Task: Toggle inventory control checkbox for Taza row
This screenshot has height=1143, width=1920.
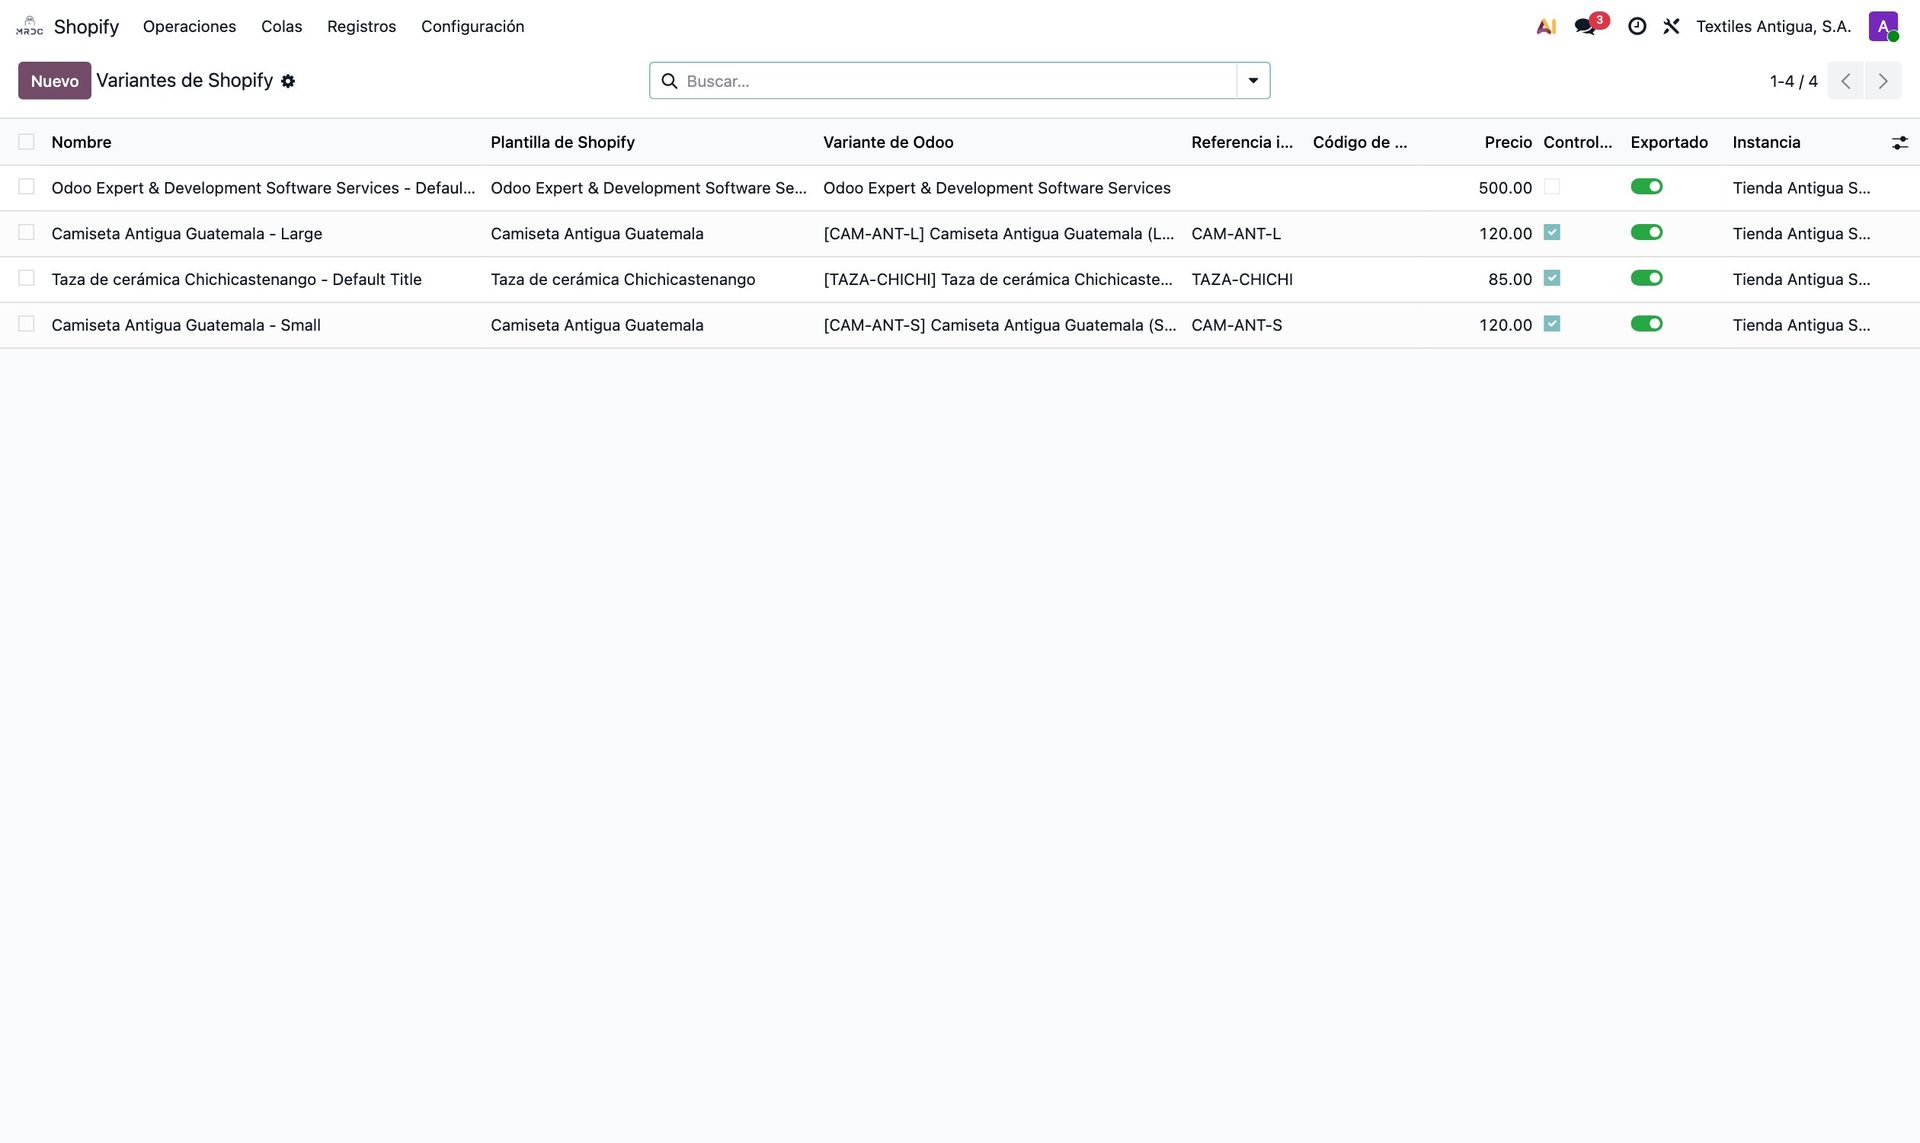Action: pos(1552,278)
